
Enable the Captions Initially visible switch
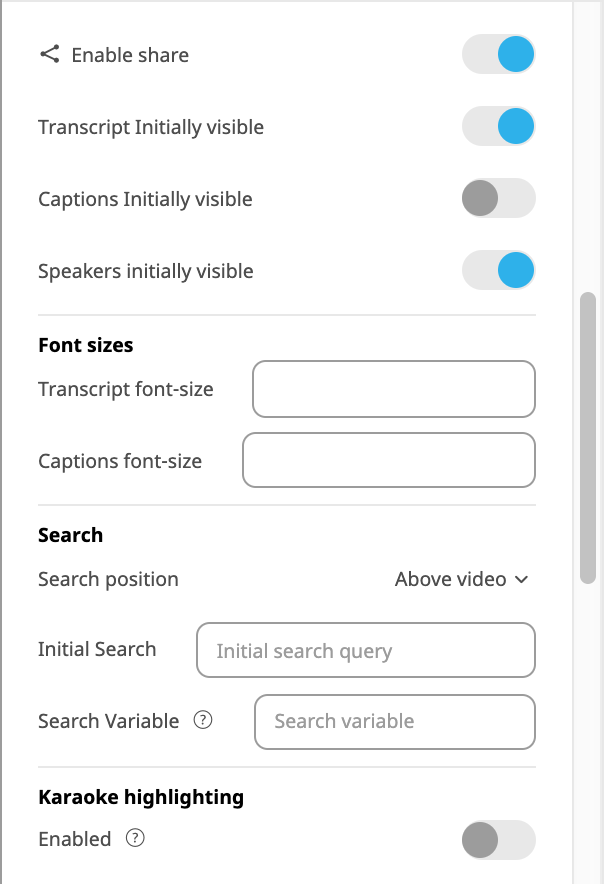[x=499, y=198]
